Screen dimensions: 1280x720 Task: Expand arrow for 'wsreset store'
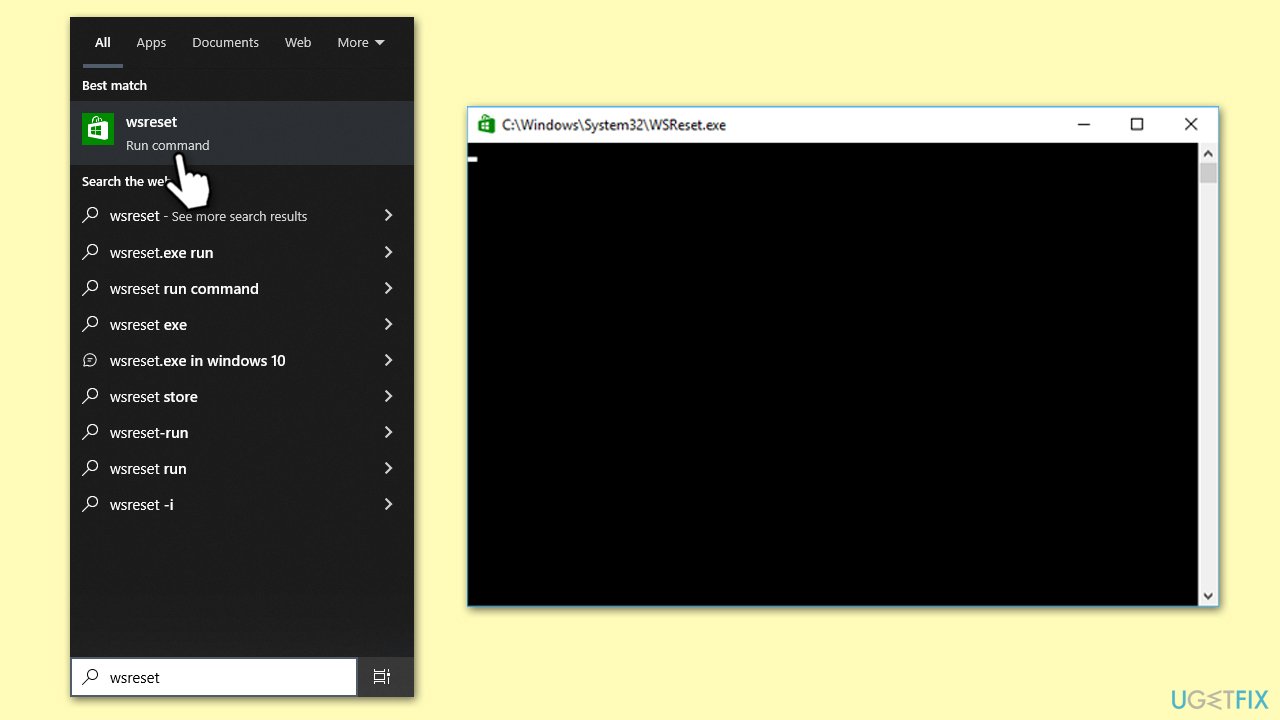tap(388, 396)
